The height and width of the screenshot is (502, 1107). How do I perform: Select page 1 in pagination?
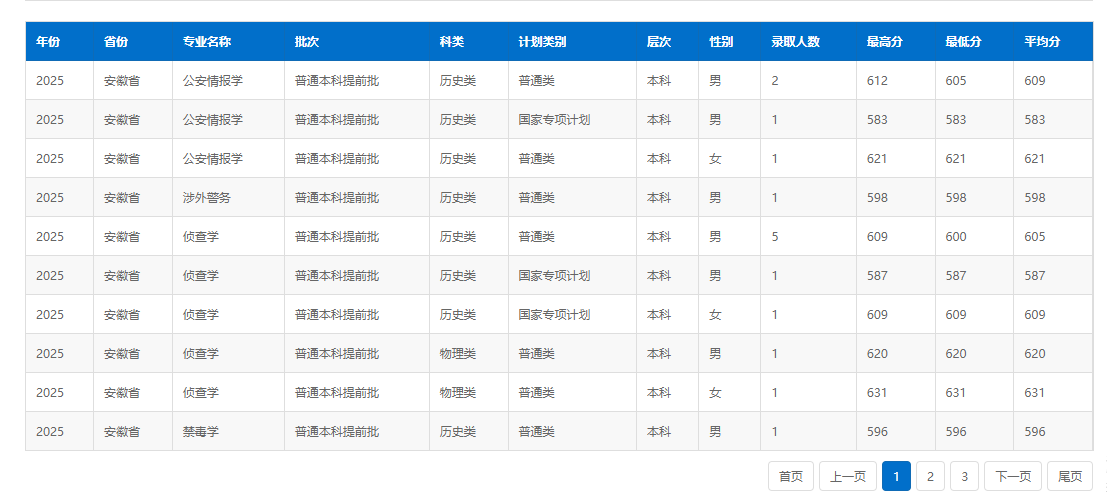point(896,476)
